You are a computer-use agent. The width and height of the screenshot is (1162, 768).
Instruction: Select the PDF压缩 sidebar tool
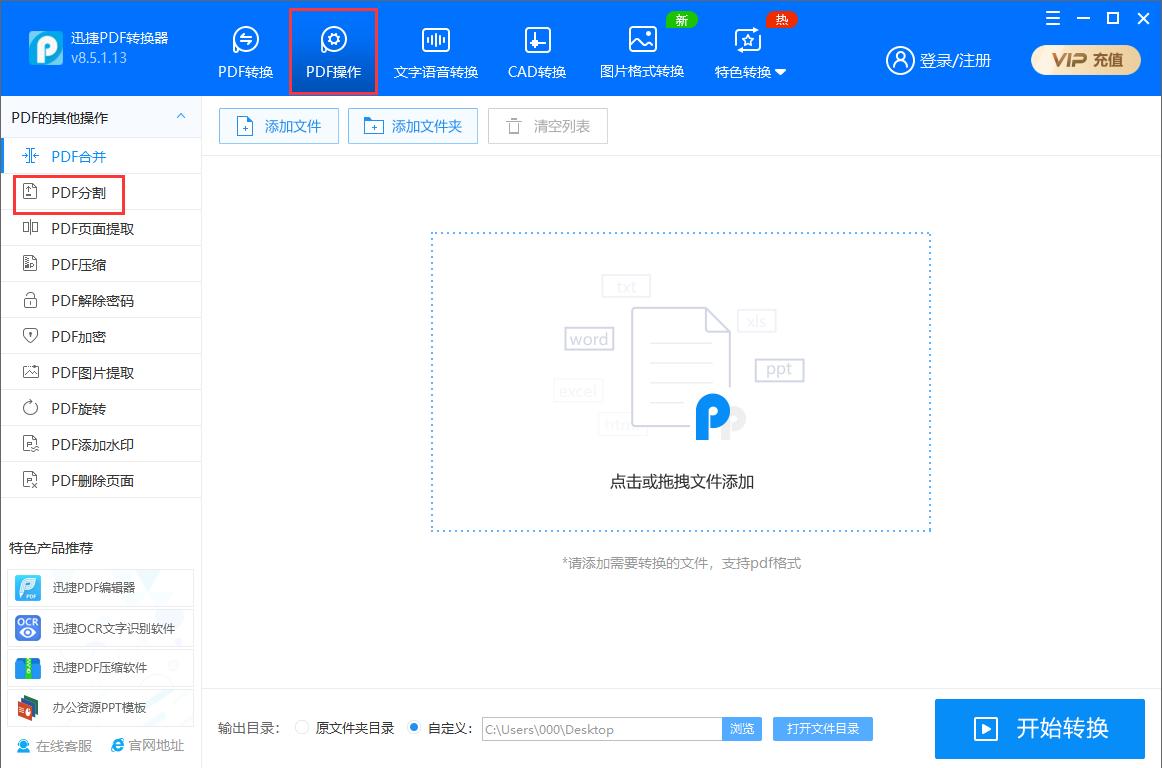(75, 263)
